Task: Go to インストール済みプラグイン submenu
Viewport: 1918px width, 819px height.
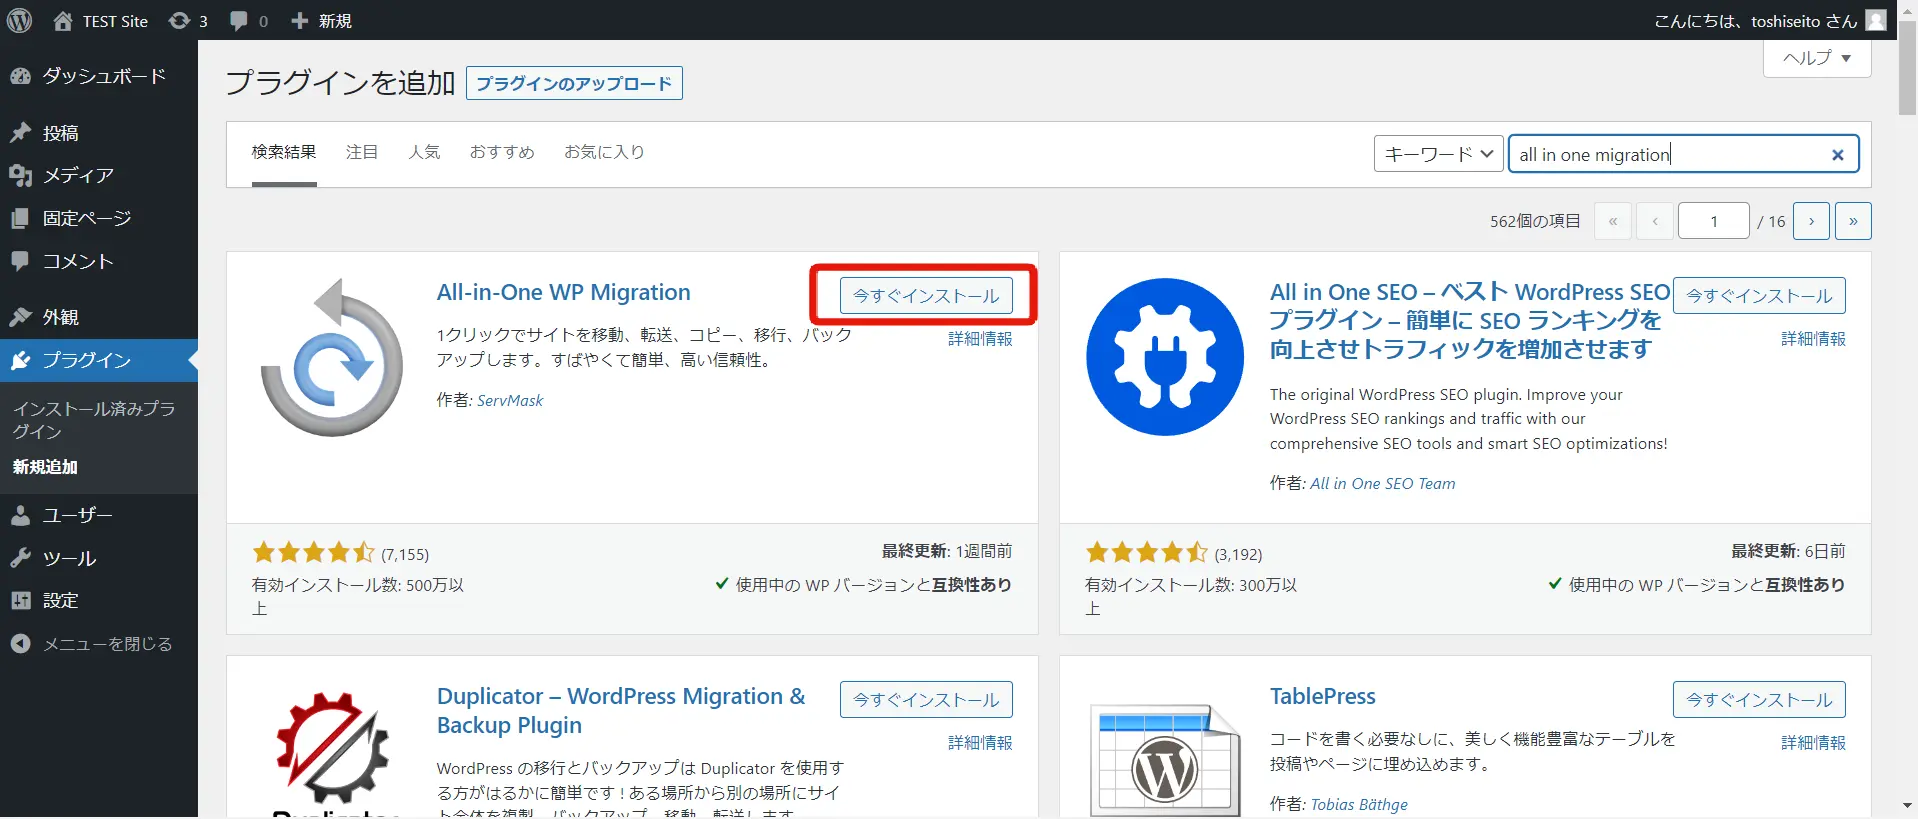Action: (x=94, y=420)
